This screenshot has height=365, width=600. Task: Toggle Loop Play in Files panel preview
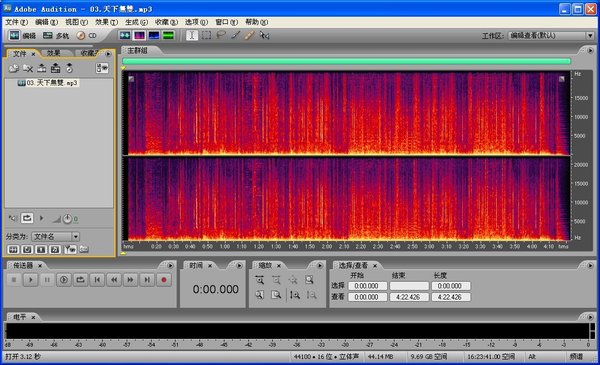[x=27, y=218]
